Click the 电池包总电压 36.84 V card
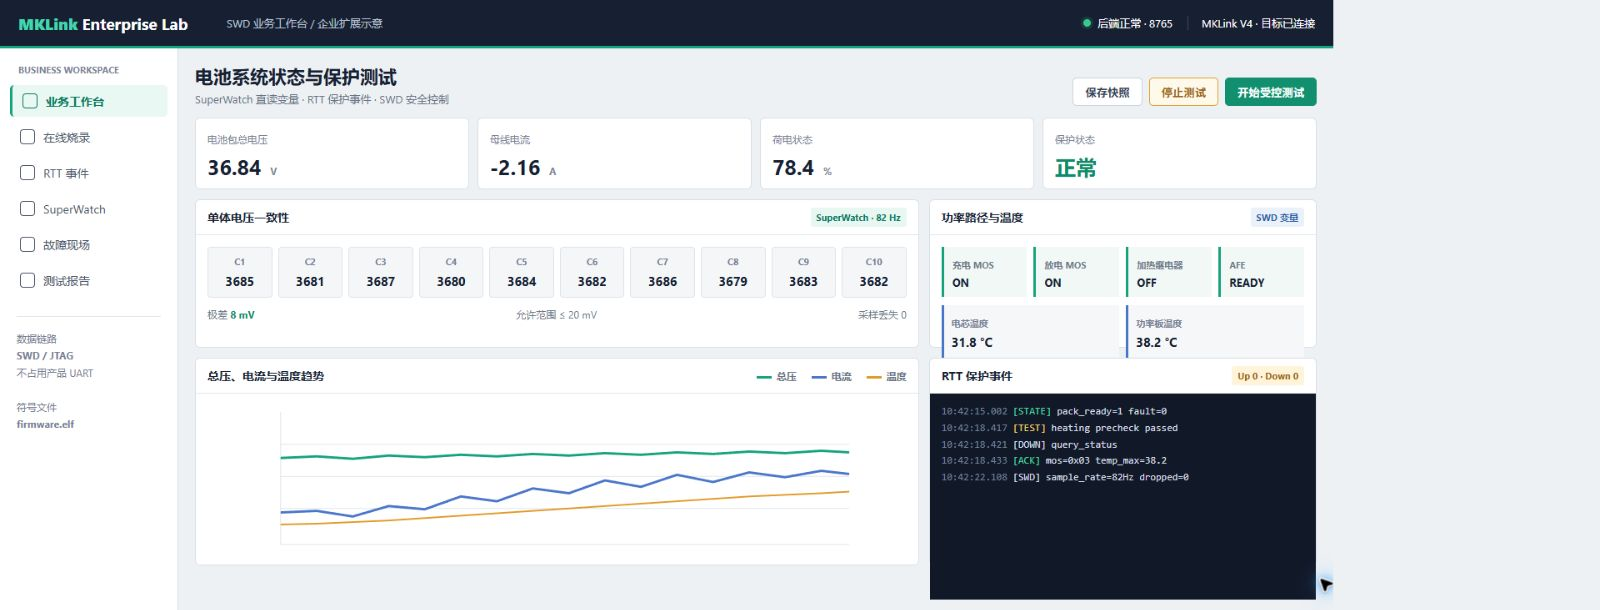This screenshot has width=1600, height=610. [332, 153]
